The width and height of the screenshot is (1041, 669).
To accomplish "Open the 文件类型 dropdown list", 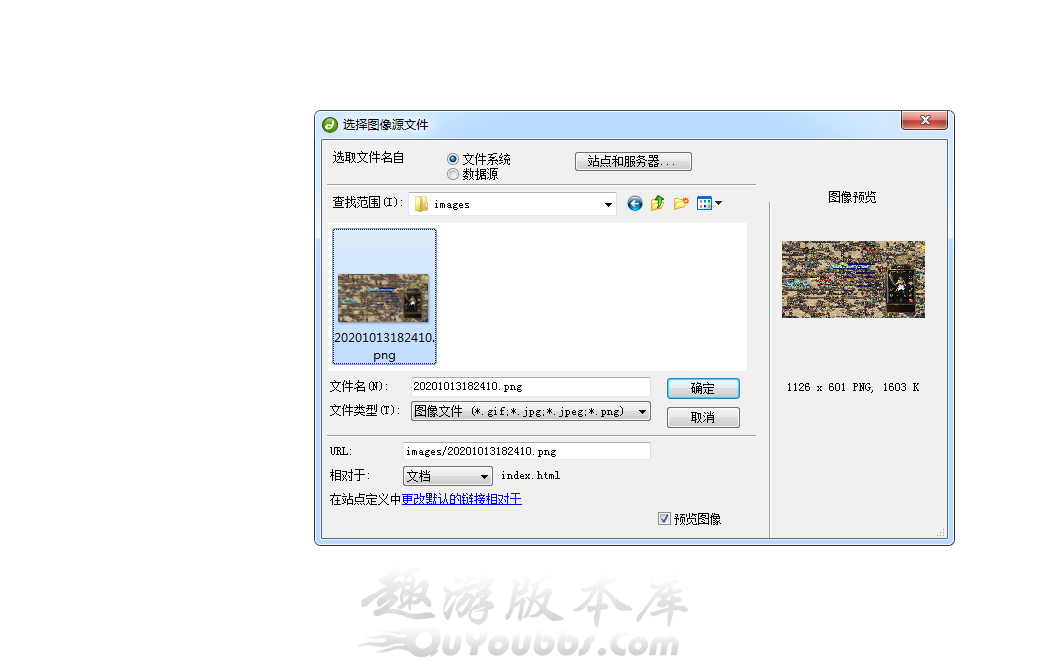I will 642,411.
